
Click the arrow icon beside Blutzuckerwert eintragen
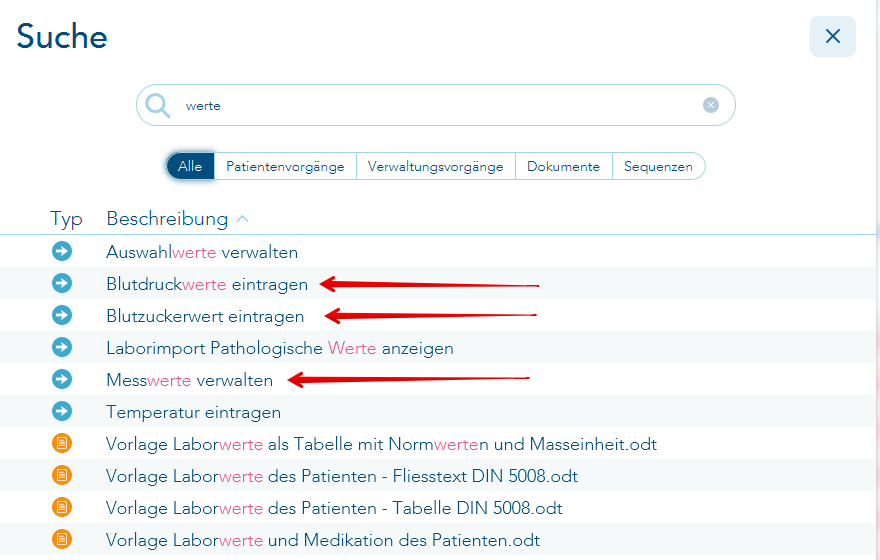click(62, 316)
